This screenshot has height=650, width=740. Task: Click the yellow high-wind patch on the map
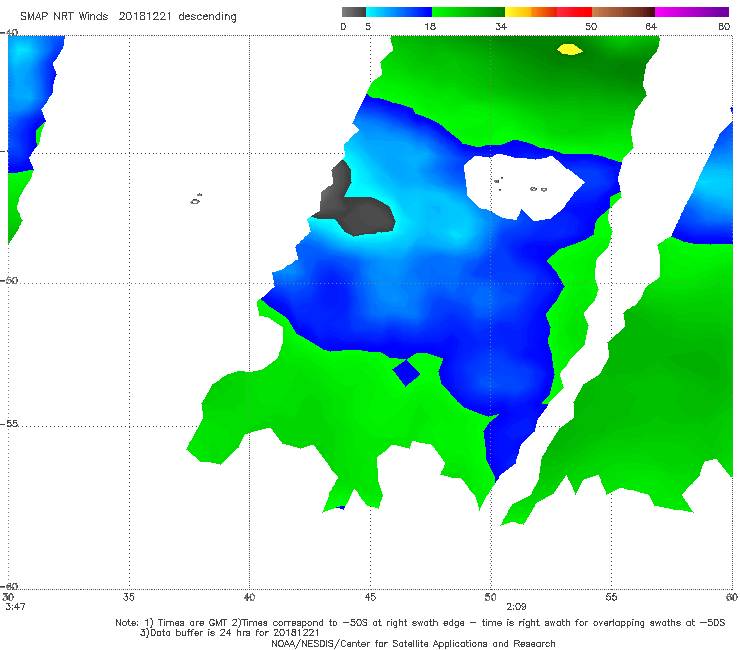[570, 49]
